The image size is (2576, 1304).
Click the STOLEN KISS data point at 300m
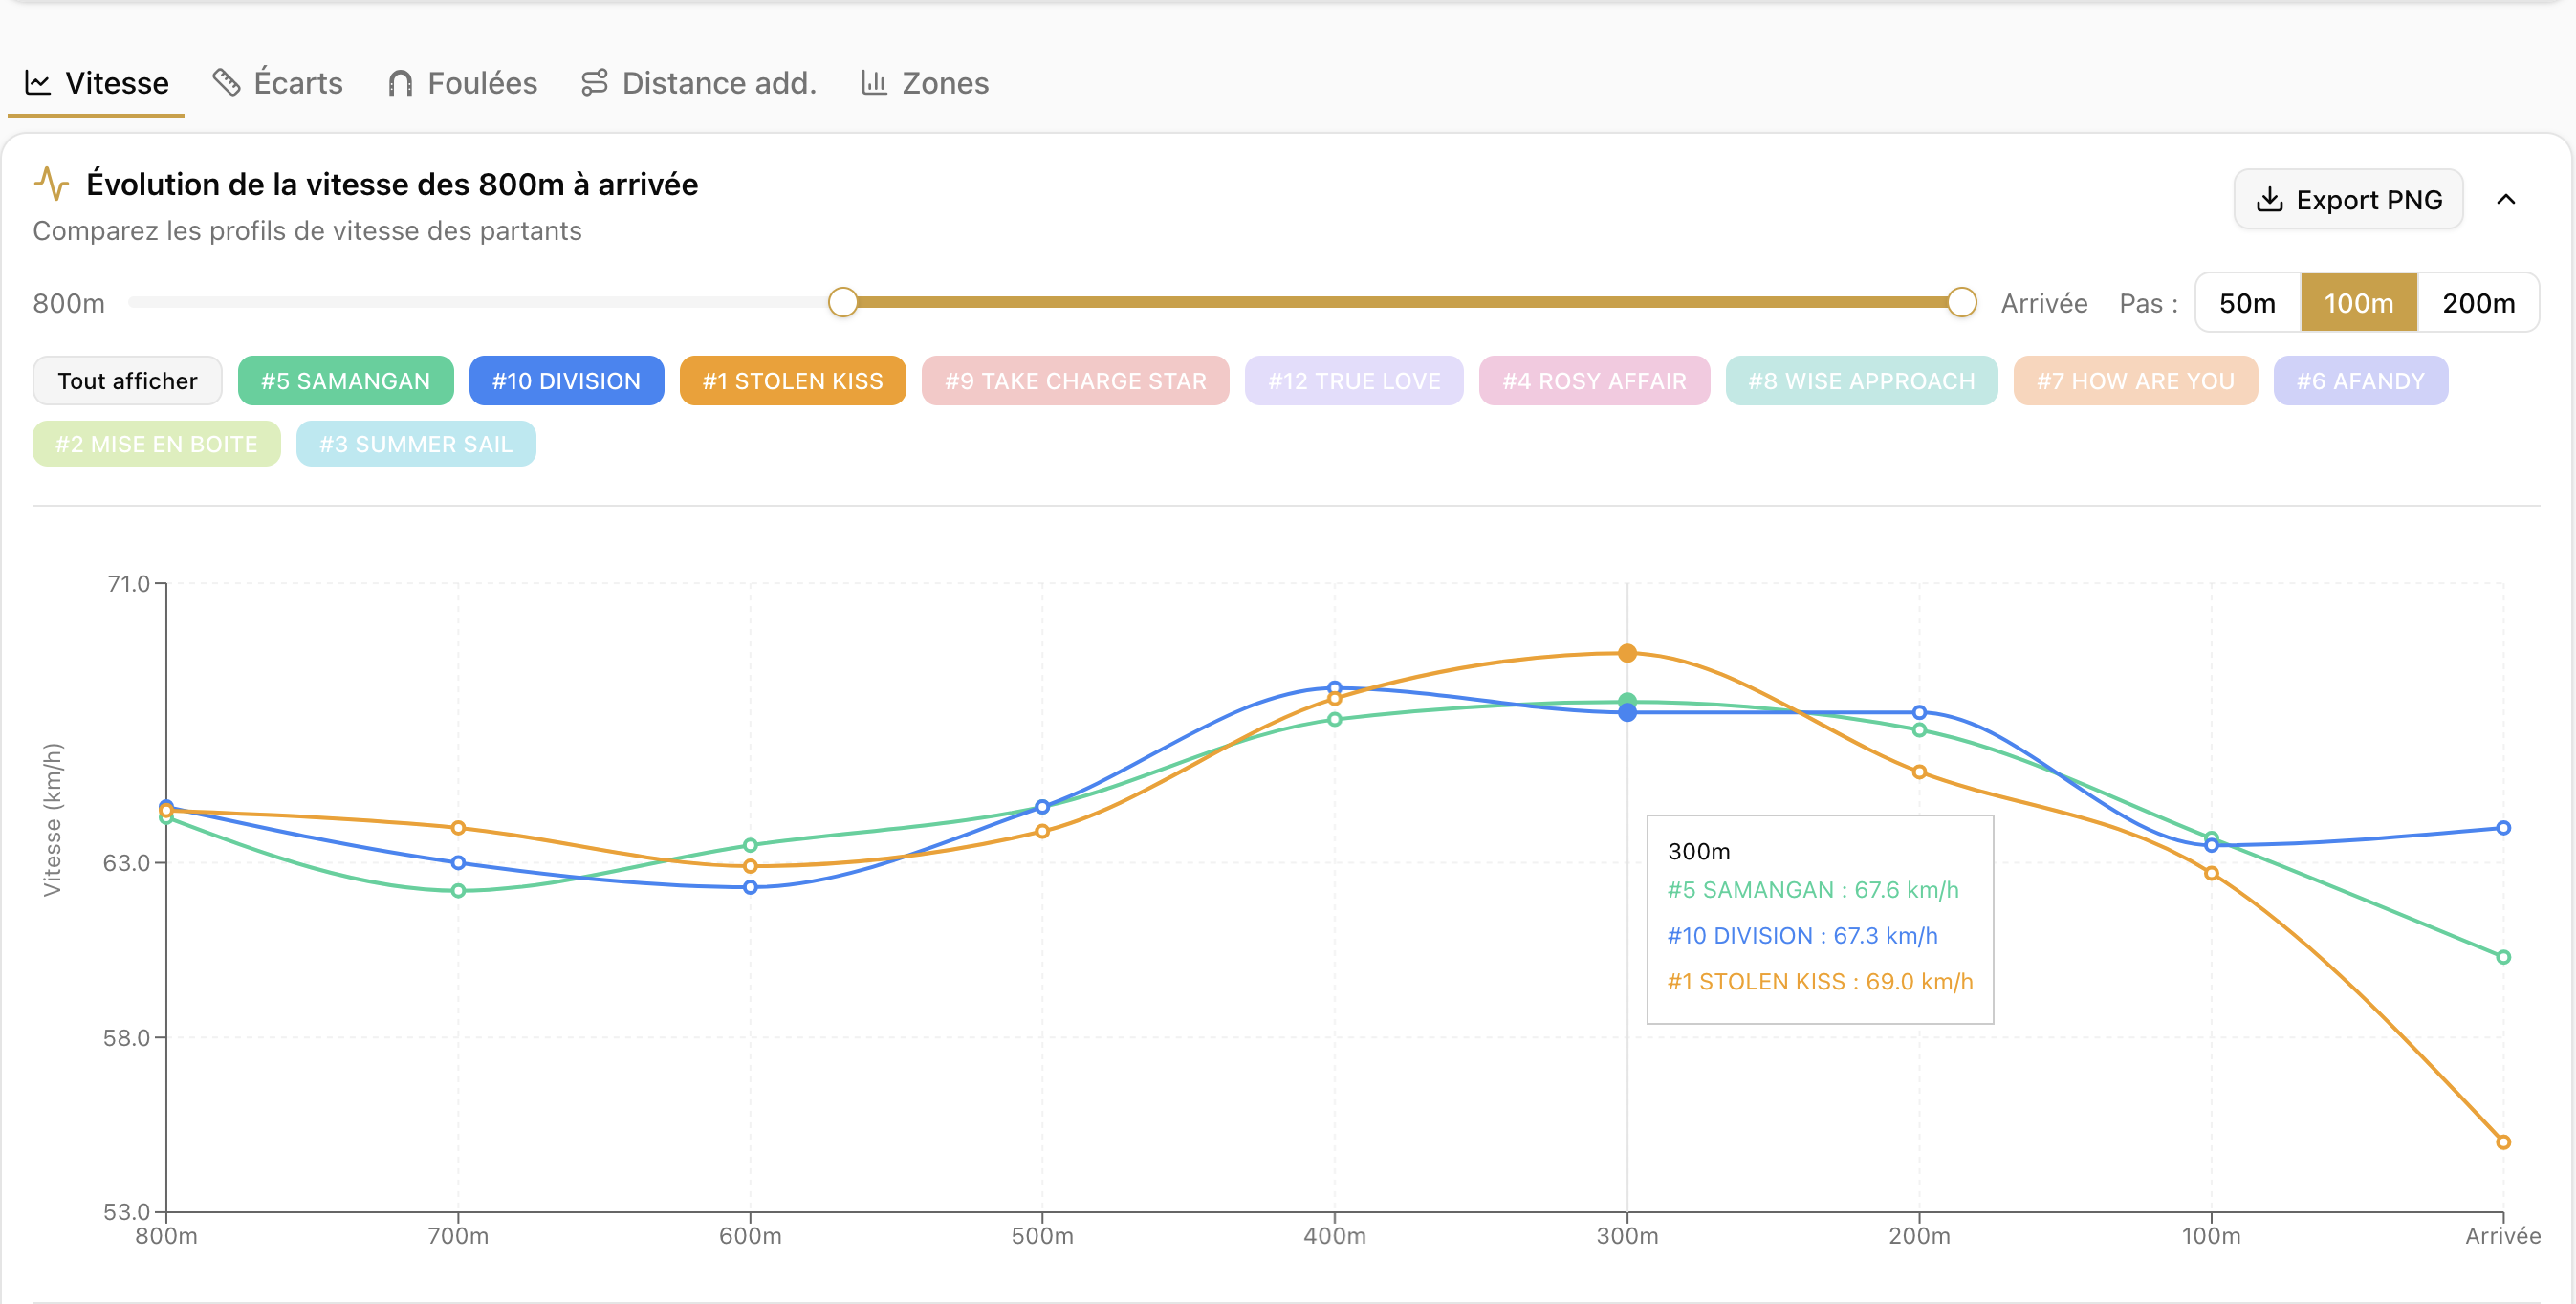coord(1627,654)
